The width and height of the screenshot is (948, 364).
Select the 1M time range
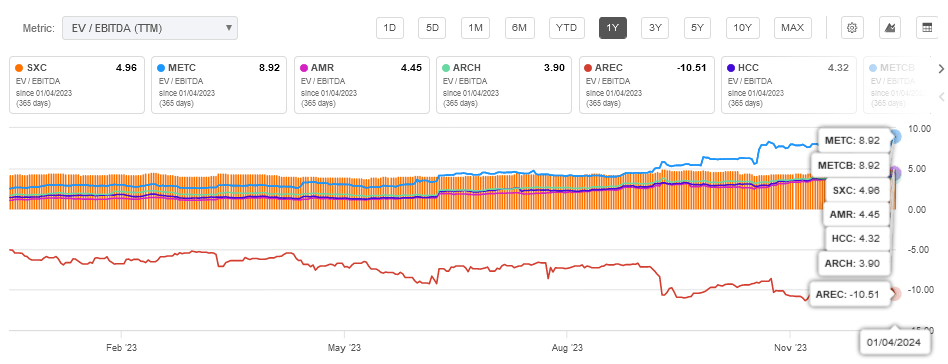[475, 28]
